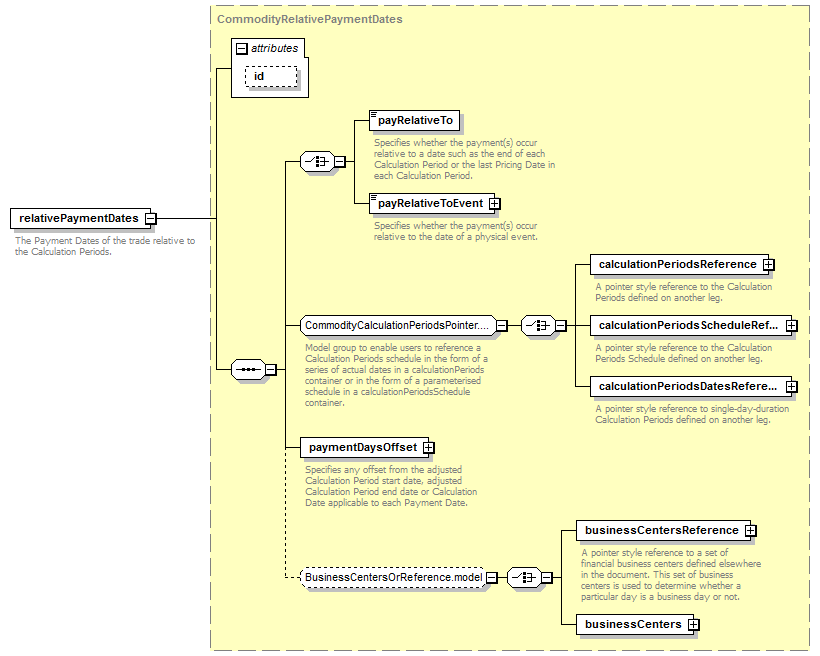Select the payRelativeTo element
Viewport: 820px width, 656px height.
tap(415, 121)
